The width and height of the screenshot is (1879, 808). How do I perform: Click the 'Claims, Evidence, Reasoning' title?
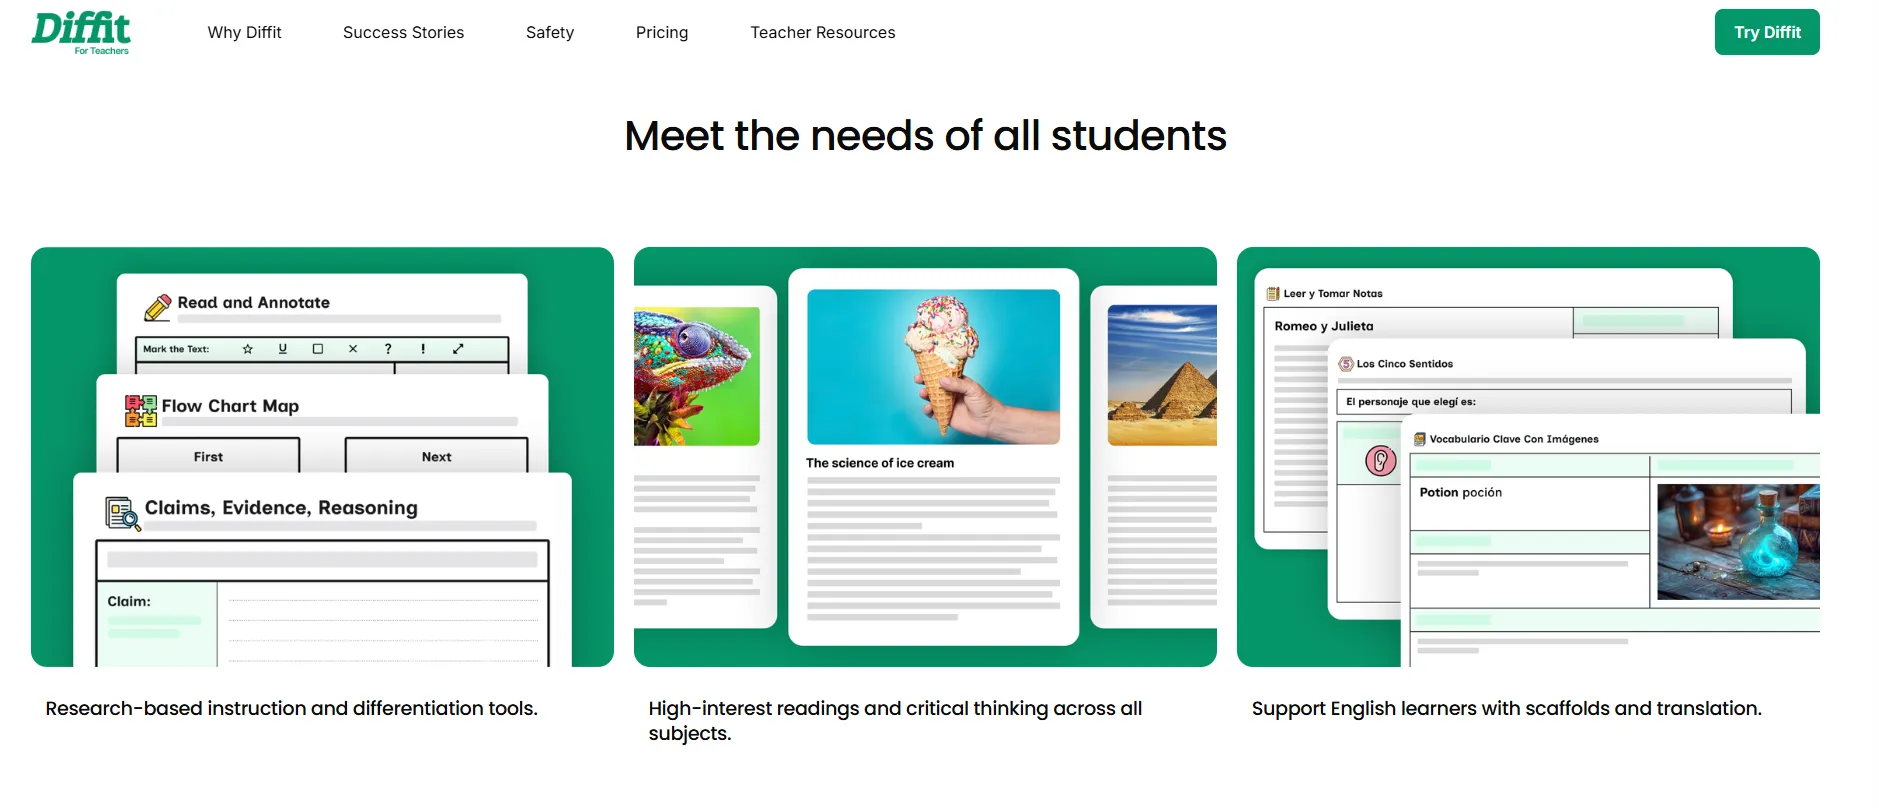point(281,508)
